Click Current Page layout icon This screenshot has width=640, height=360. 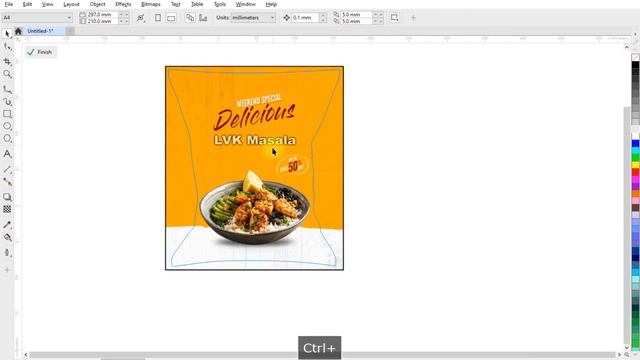203,18
